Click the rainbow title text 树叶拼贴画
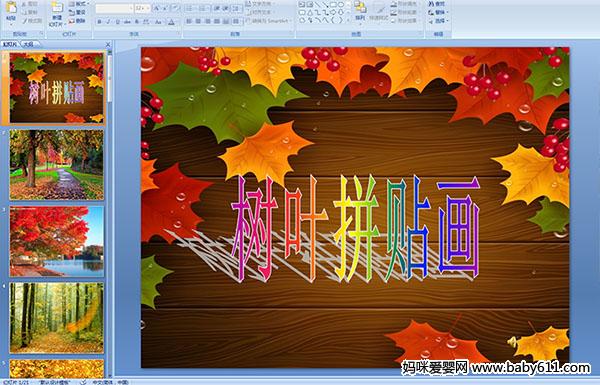 (355, 229)
